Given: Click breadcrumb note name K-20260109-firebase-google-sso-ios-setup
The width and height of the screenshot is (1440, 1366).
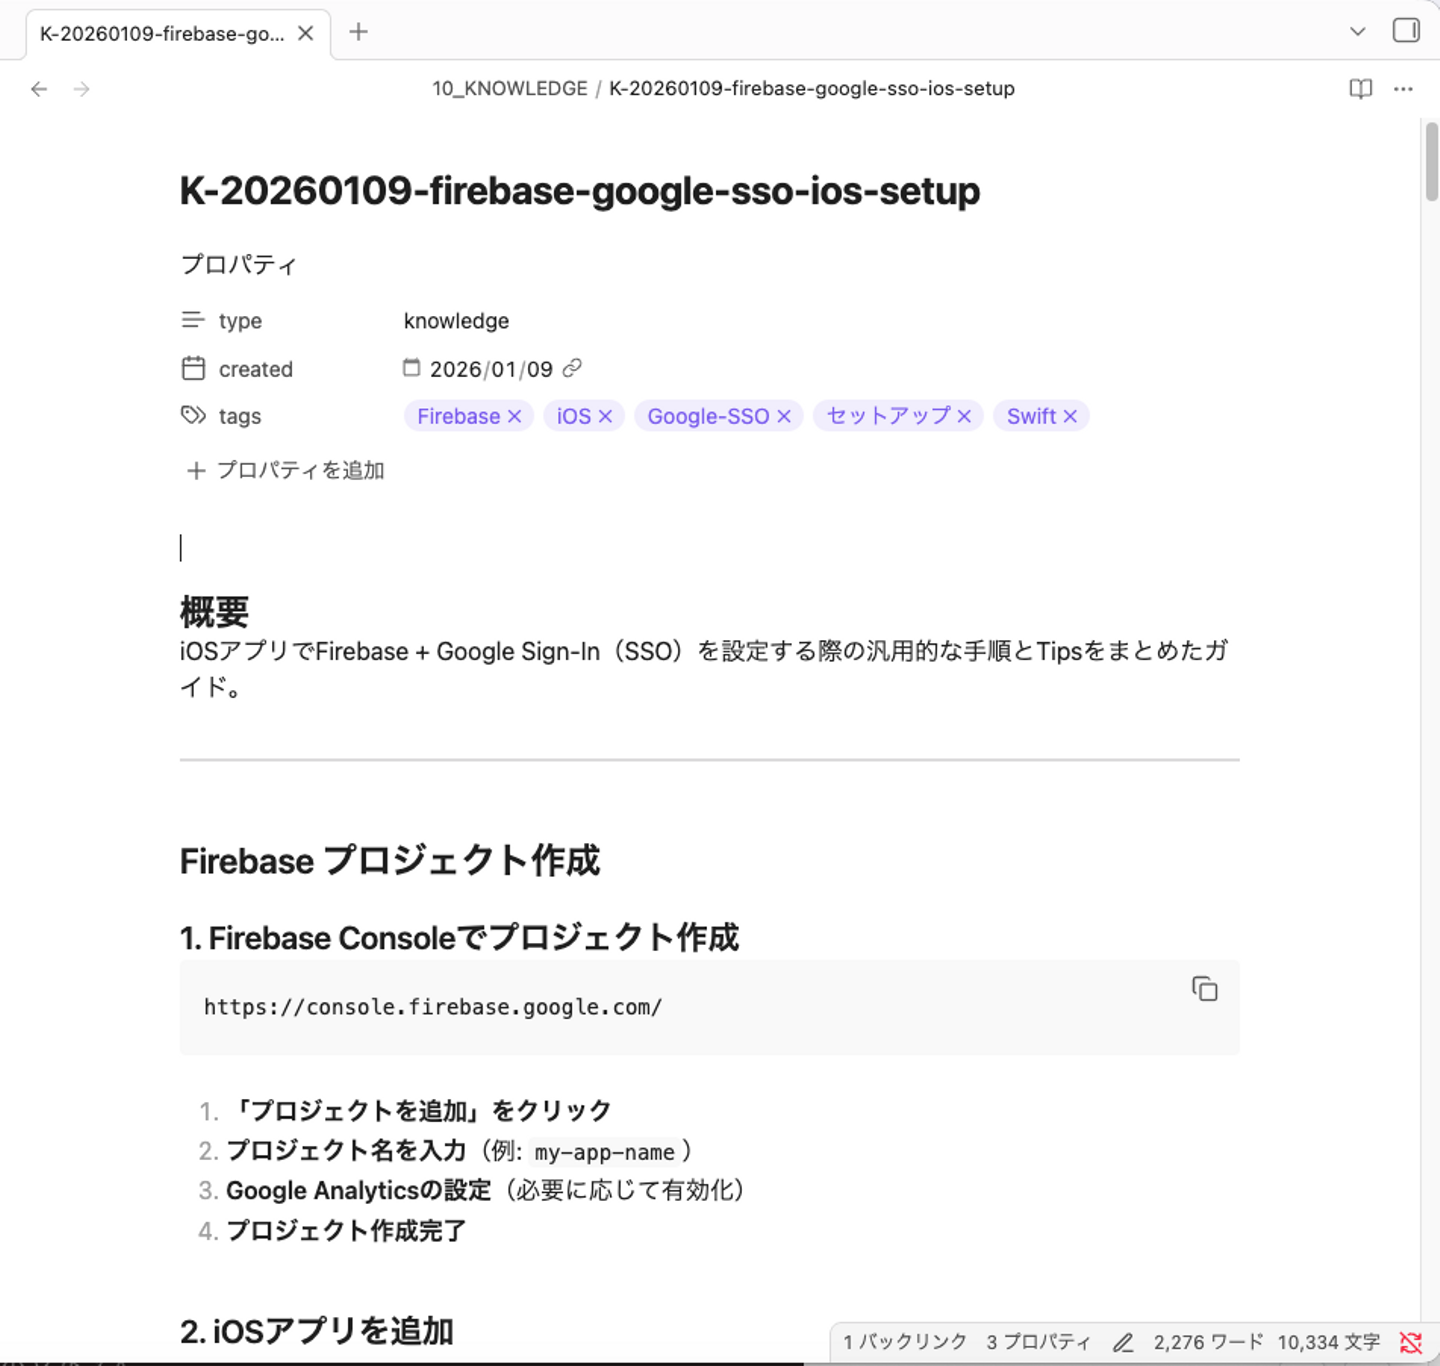Looking at the screenshot, I should tap(812, 88).
